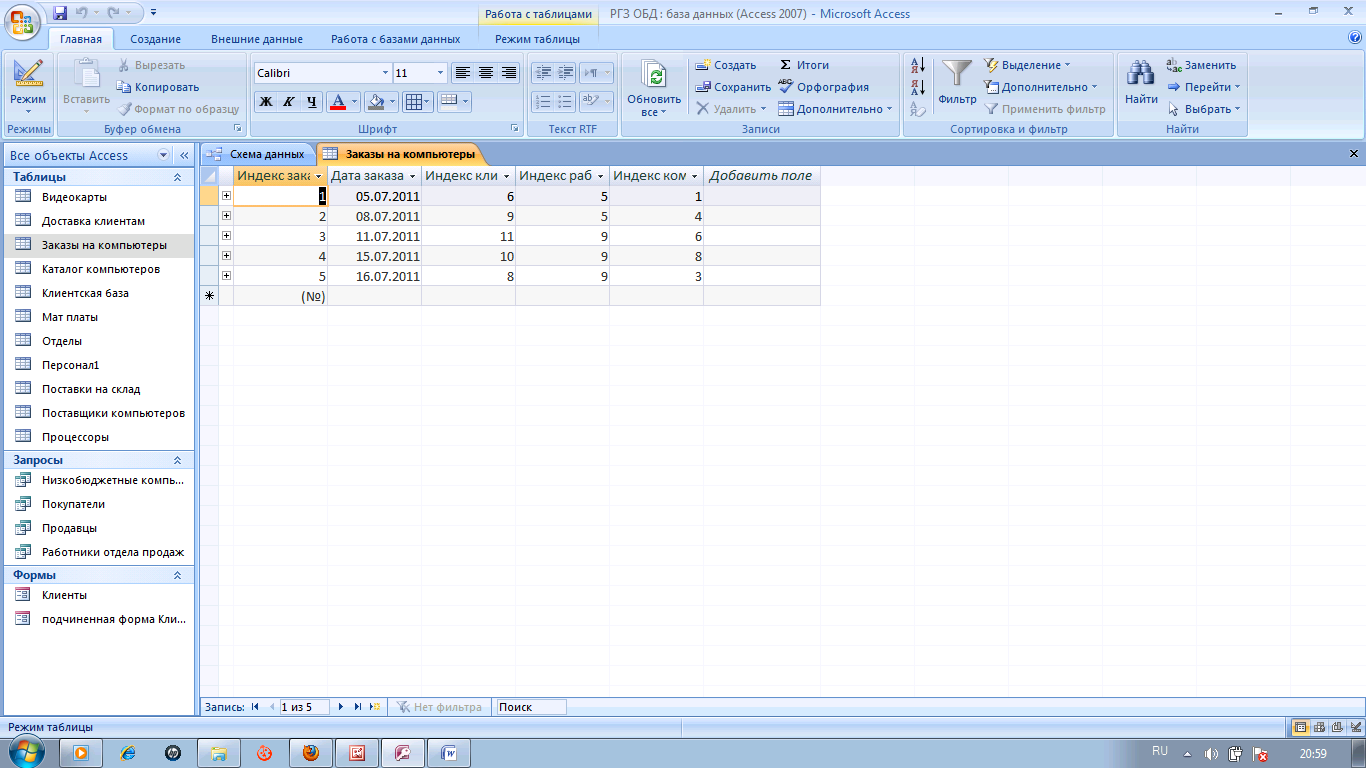1366x768 pixels.
Task: Go to first record navigation button
Action: 255,707
